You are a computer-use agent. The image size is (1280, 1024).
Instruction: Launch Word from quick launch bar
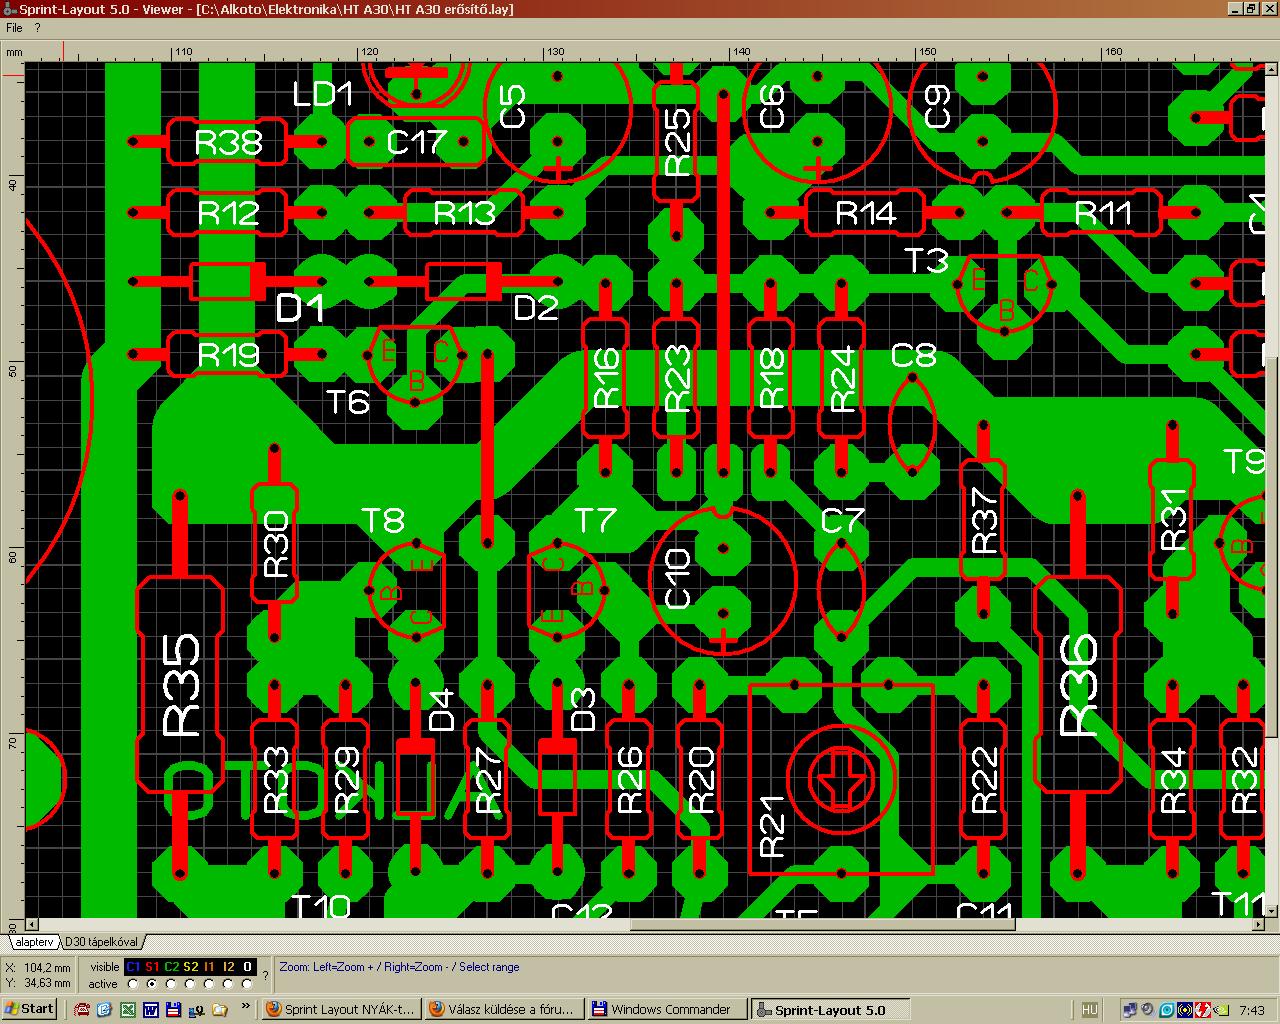(x=151, y=1010)
